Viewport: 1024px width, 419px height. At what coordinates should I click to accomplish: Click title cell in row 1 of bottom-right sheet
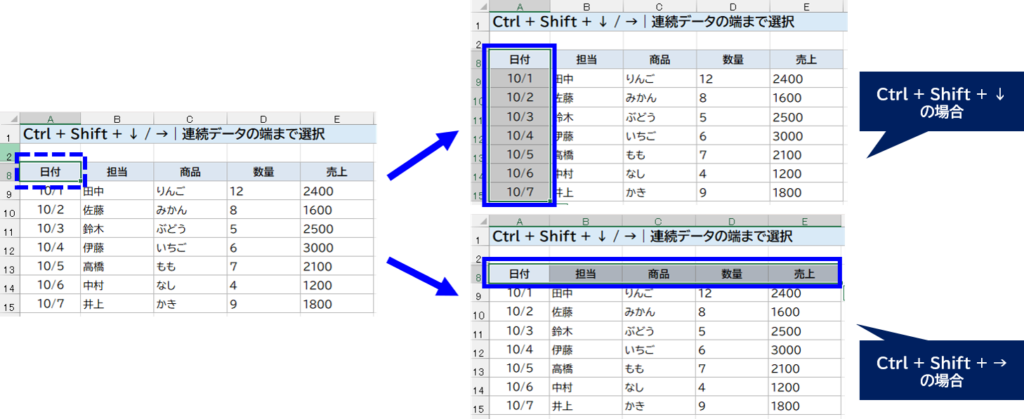[665, 236]
